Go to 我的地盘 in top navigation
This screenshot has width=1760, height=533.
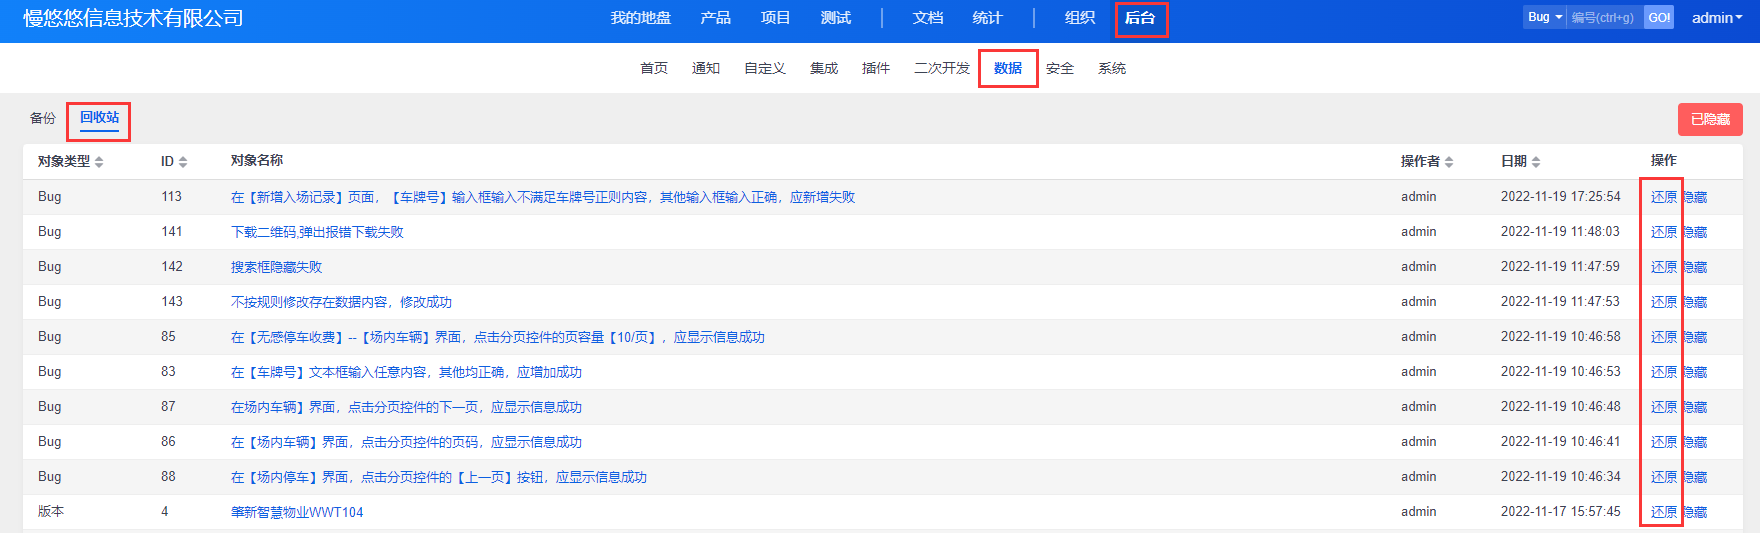coord(640,18)
